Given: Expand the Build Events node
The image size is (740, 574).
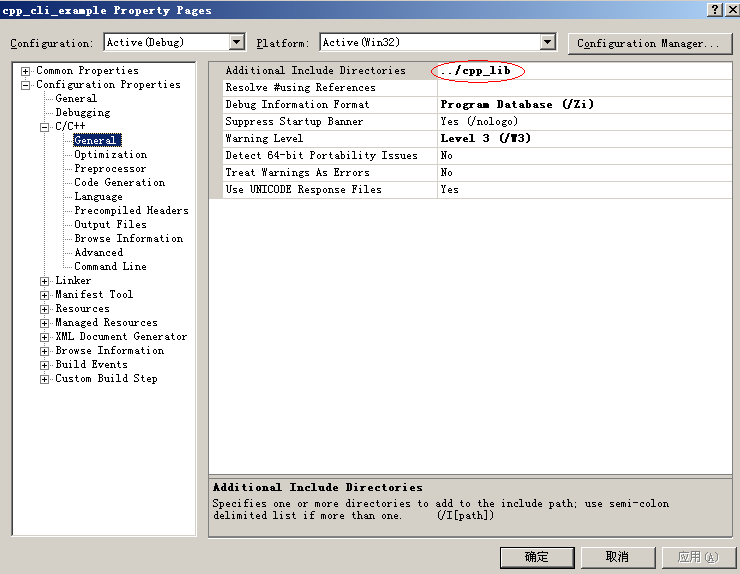Looking at the screenshot, I should pos(45,365).
